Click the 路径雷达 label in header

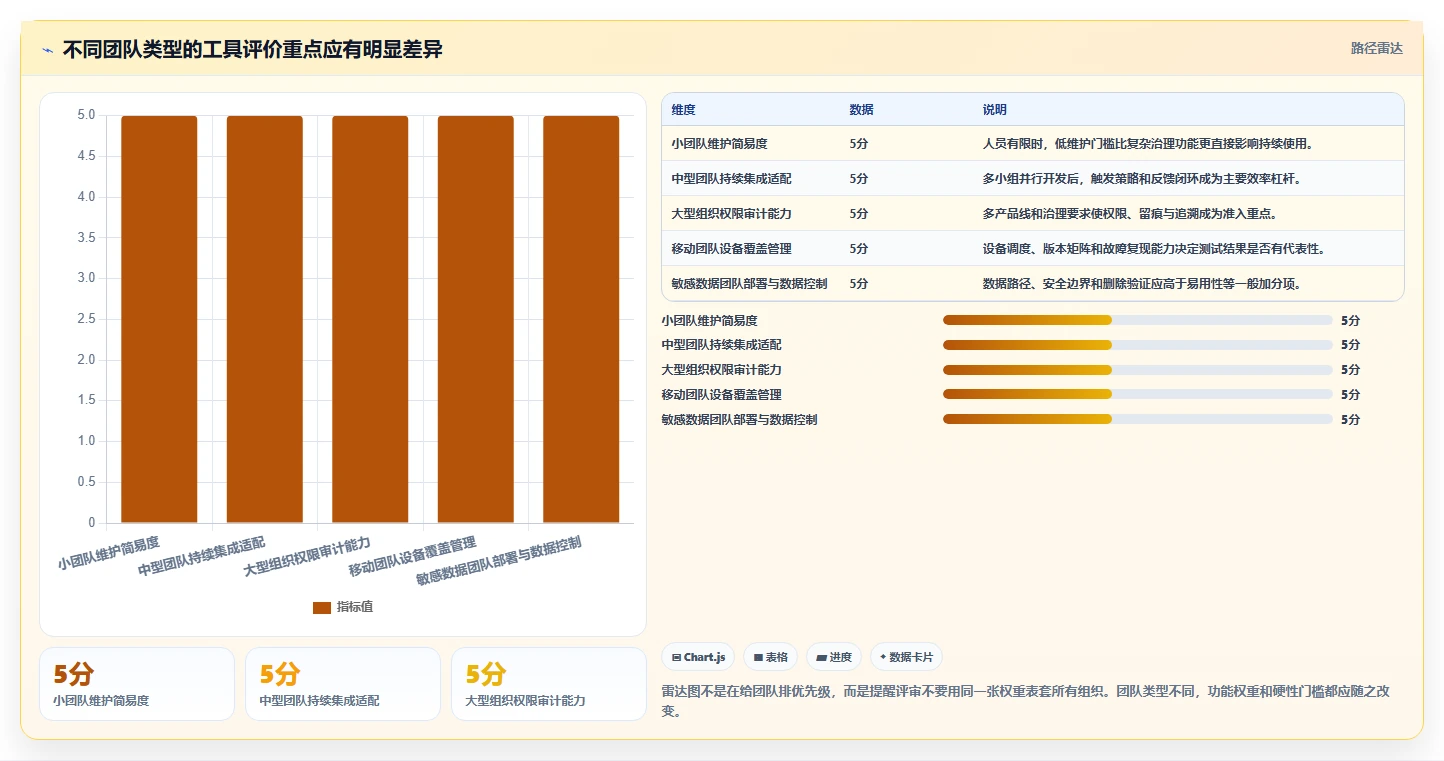(x=1376, y=48)
